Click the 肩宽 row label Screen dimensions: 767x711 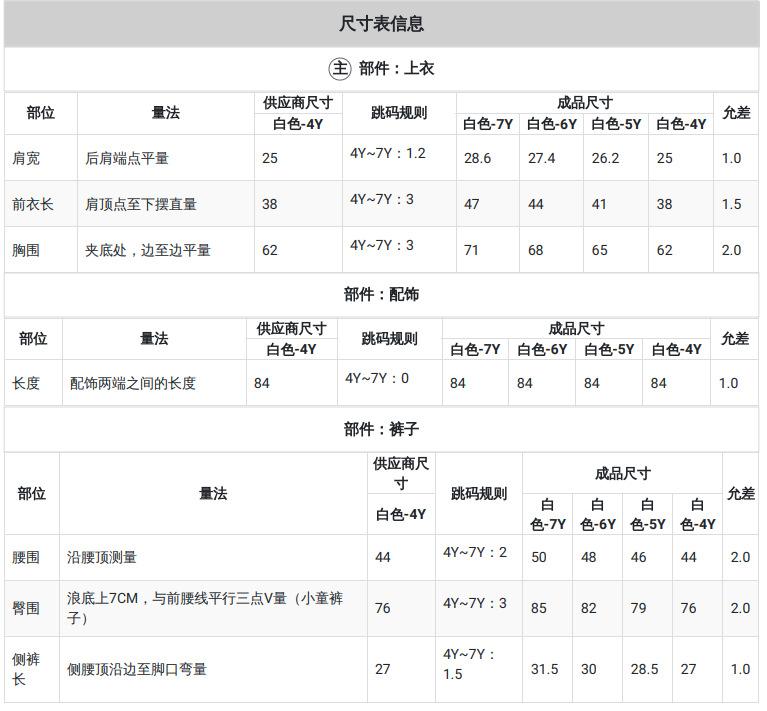tap(26, 158)
